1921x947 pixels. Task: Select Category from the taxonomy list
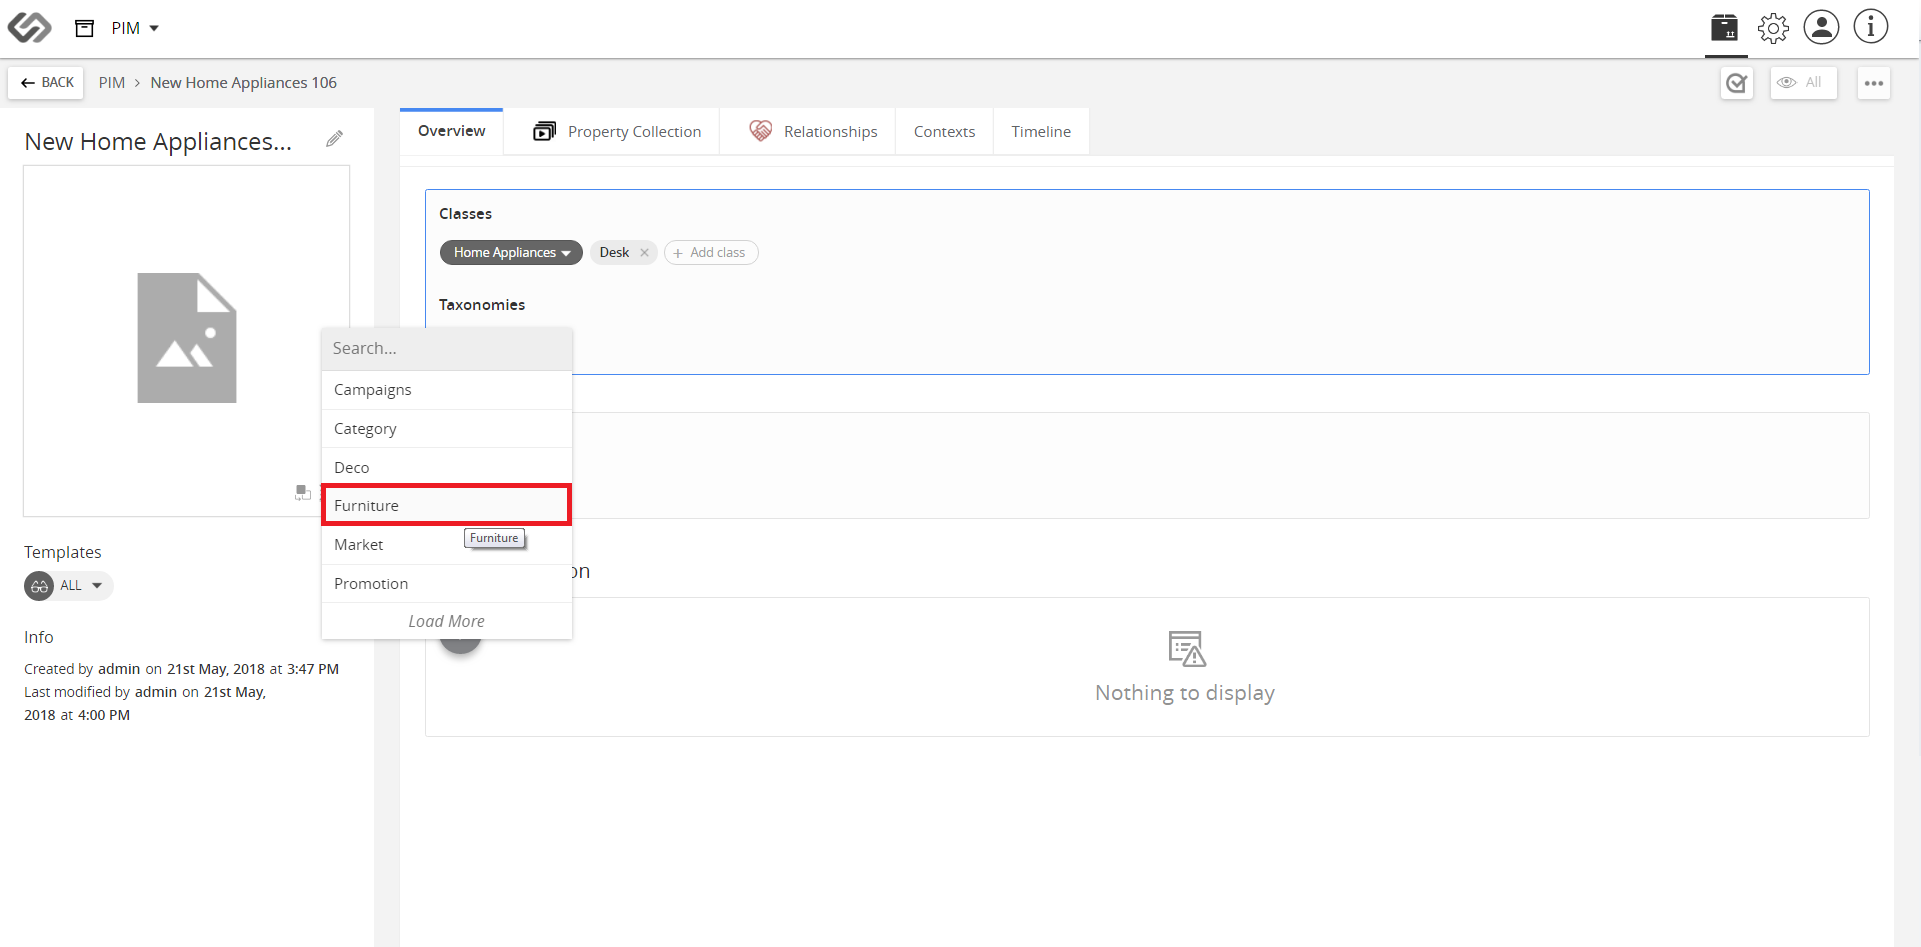coord(447,429)
